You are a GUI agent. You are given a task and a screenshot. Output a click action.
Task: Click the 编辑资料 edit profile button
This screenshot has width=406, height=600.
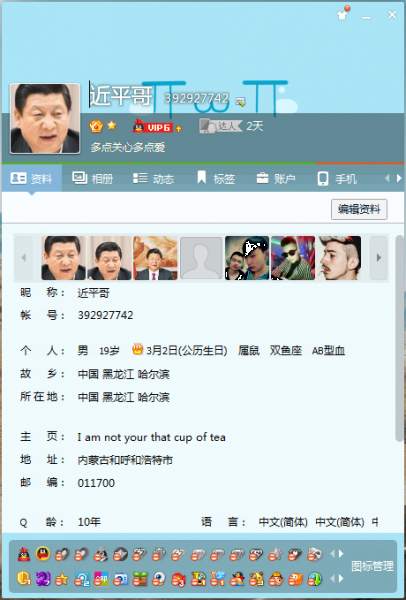click(359, 209)
